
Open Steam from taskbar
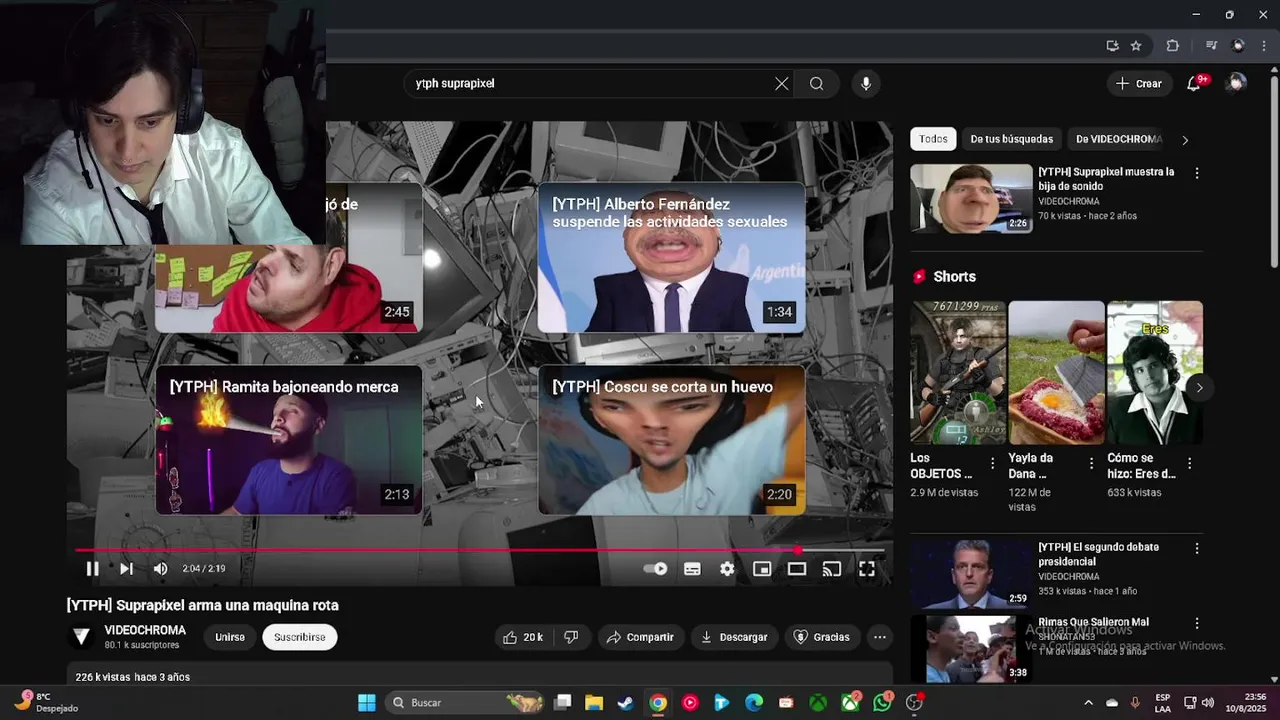[626, 702]
